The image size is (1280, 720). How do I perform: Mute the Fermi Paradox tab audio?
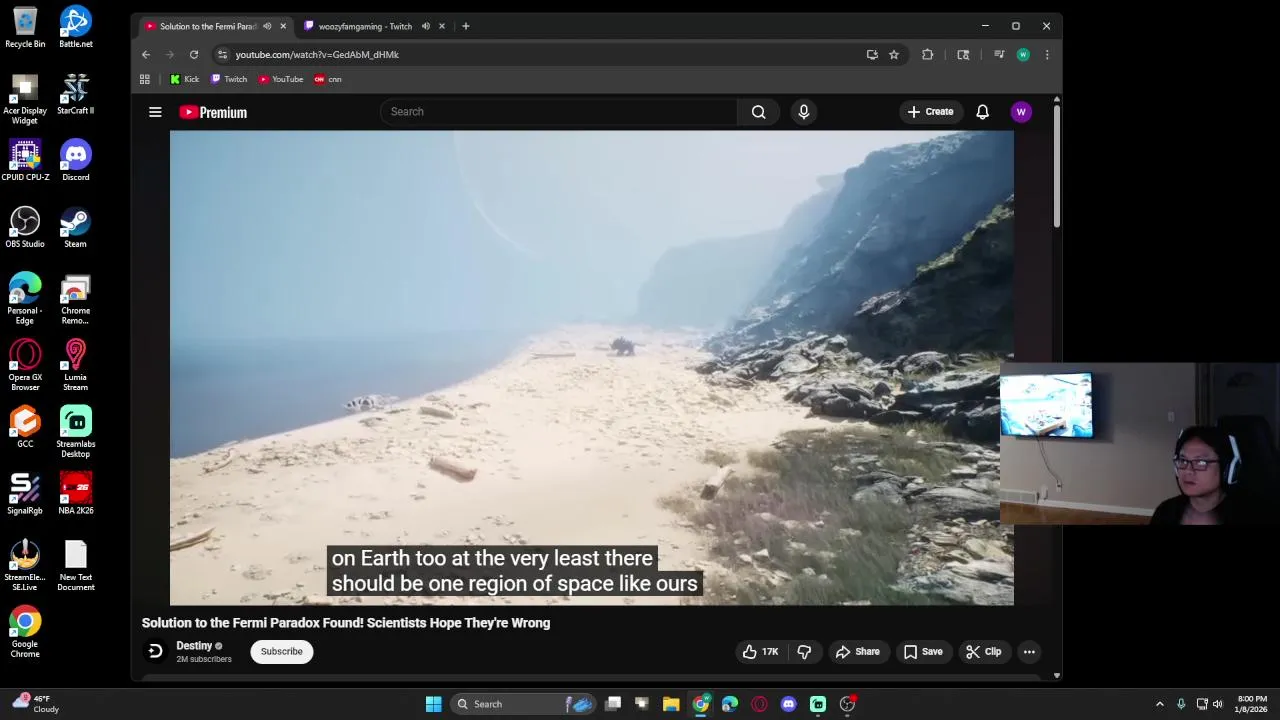[267, 26]
